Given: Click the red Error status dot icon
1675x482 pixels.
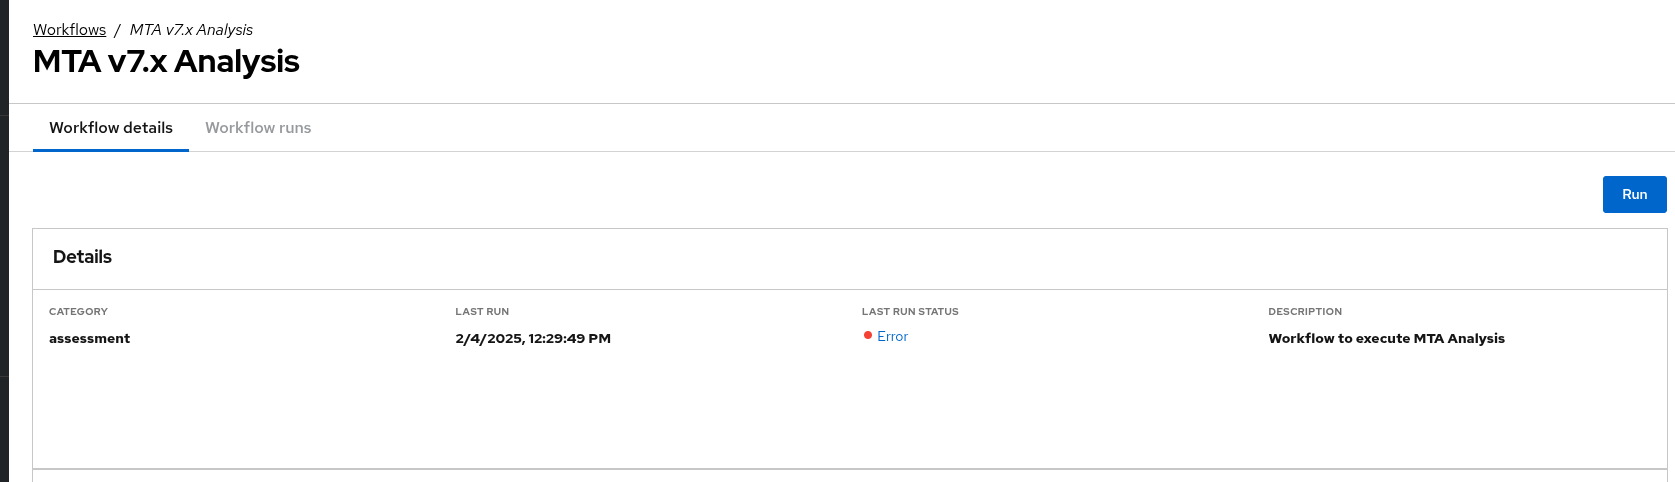Looking at the screenshot, I should [x=868, y=336].
